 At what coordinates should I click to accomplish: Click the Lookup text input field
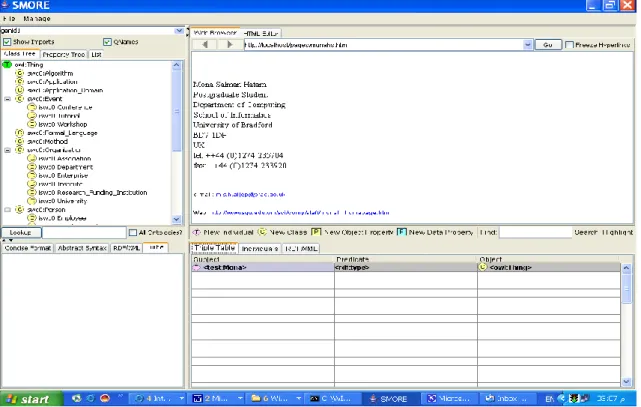click(x=84, y=233)
